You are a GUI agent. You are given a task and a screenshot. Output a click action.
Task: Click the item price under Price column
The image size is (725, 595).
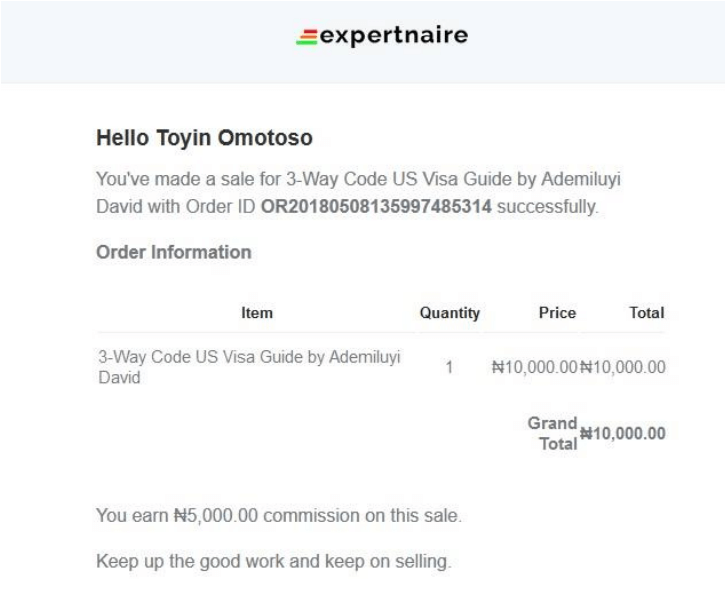(x=534, y=367)
